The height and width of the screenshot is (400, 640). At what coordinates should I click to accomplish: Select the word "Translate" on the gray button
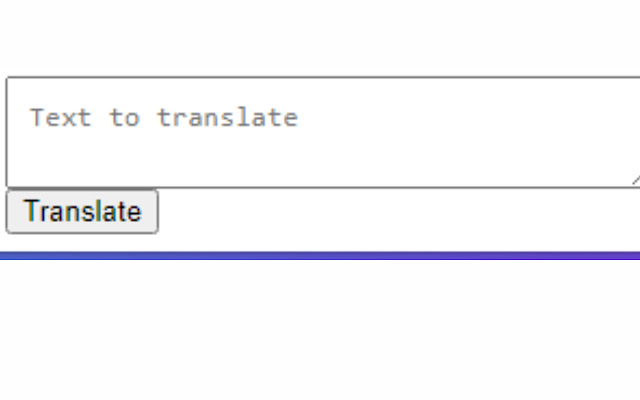point(82,211)
